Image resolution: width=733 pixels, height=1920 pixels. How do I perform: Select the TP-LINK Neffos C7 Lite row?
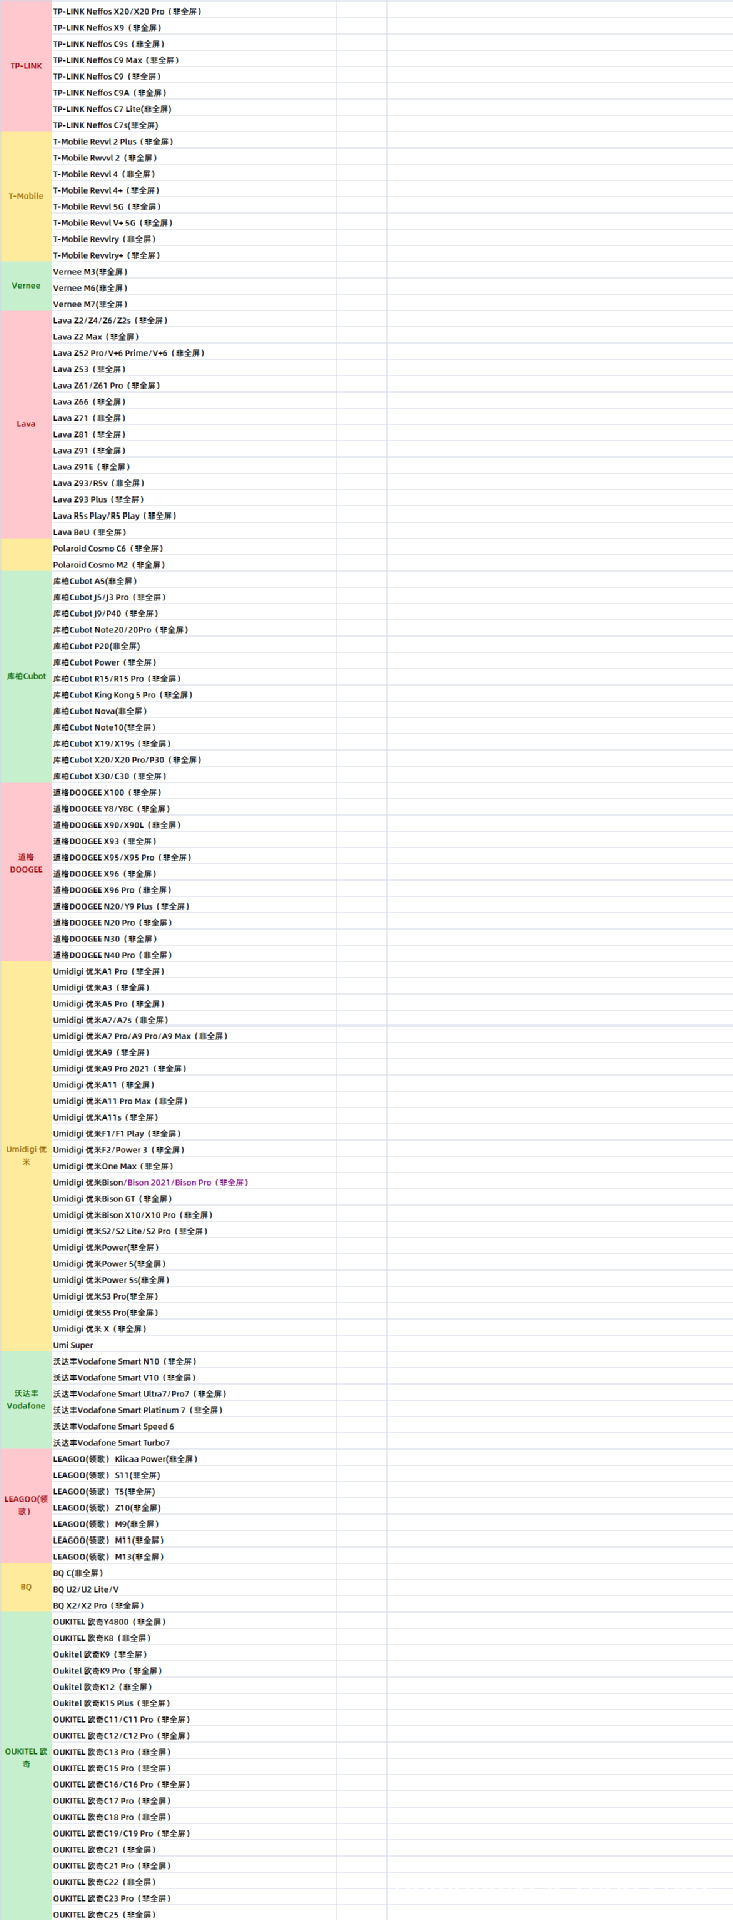click(x=194, y=109)
